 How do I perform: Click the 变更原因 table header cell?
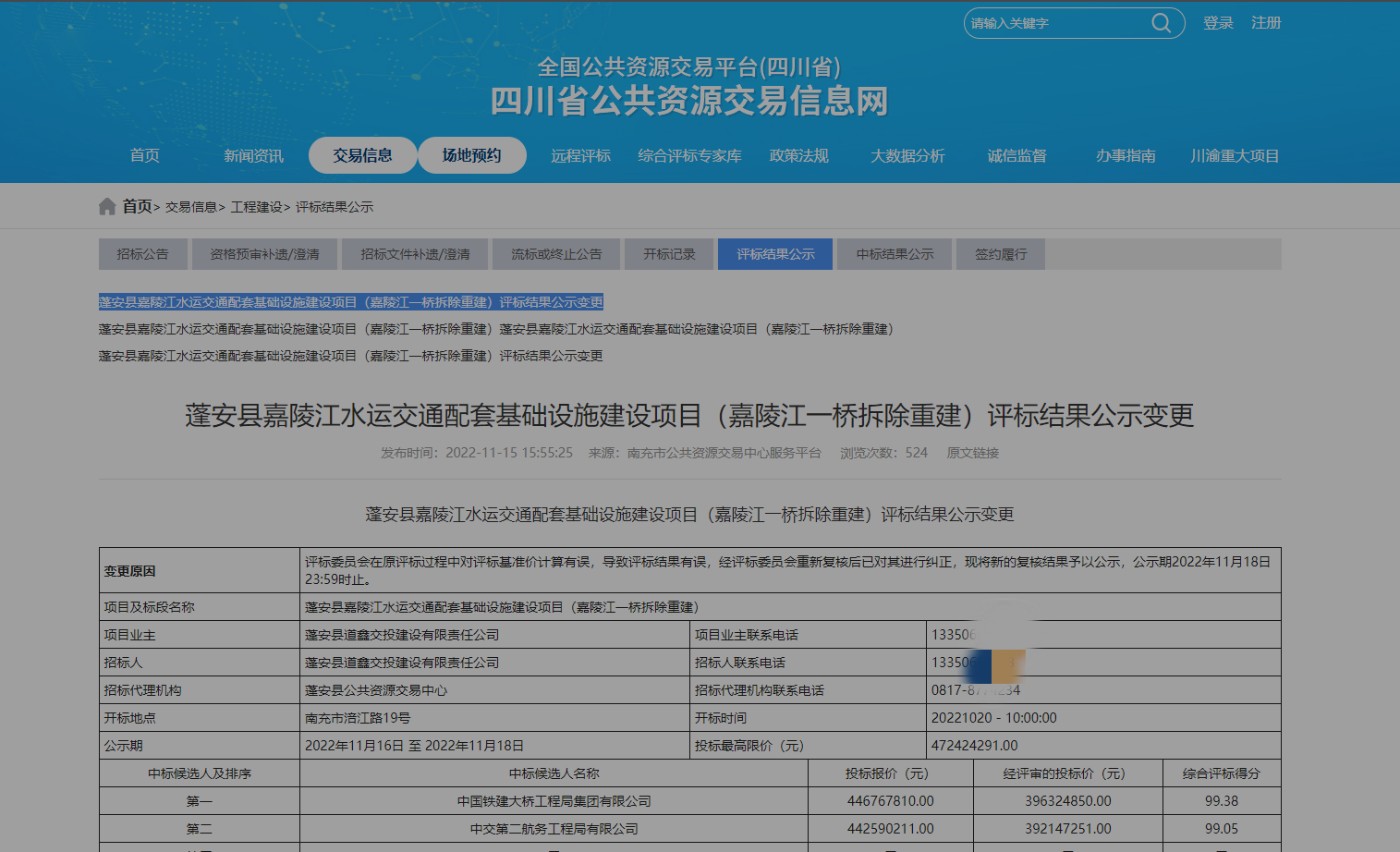[199, 571]
